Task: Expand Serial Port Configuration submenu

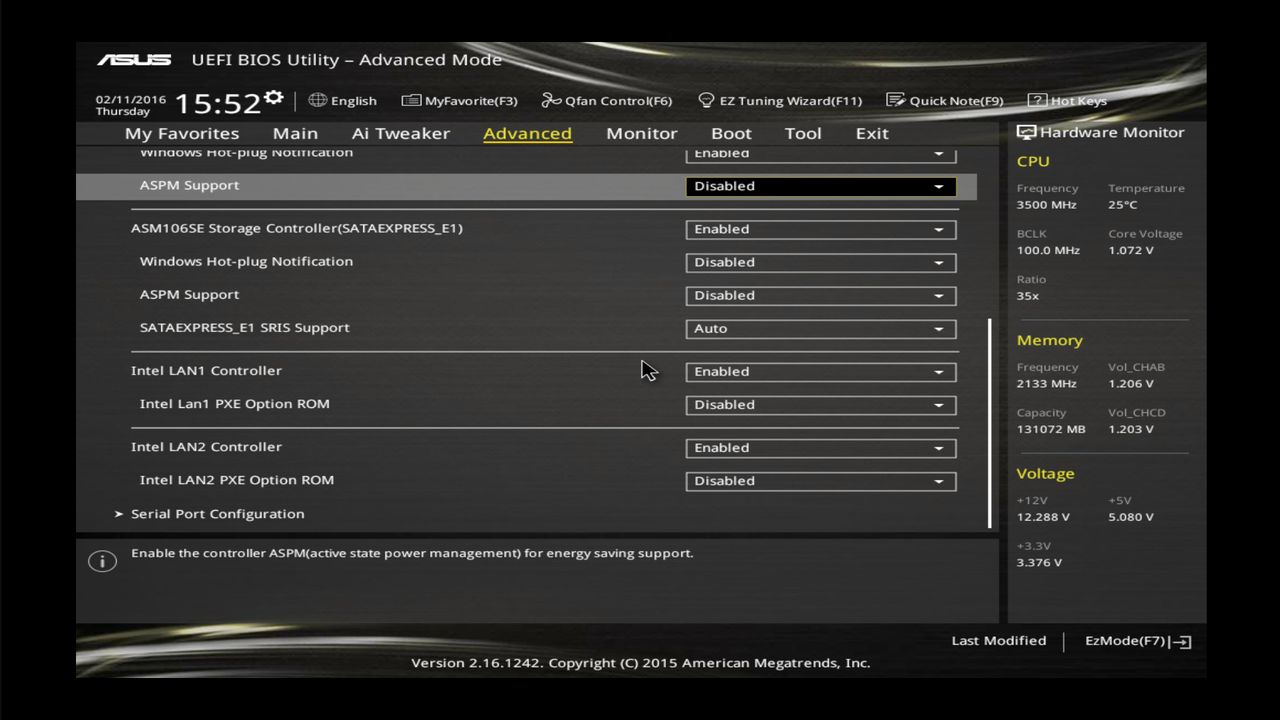Action: click(x=209, y=514)
